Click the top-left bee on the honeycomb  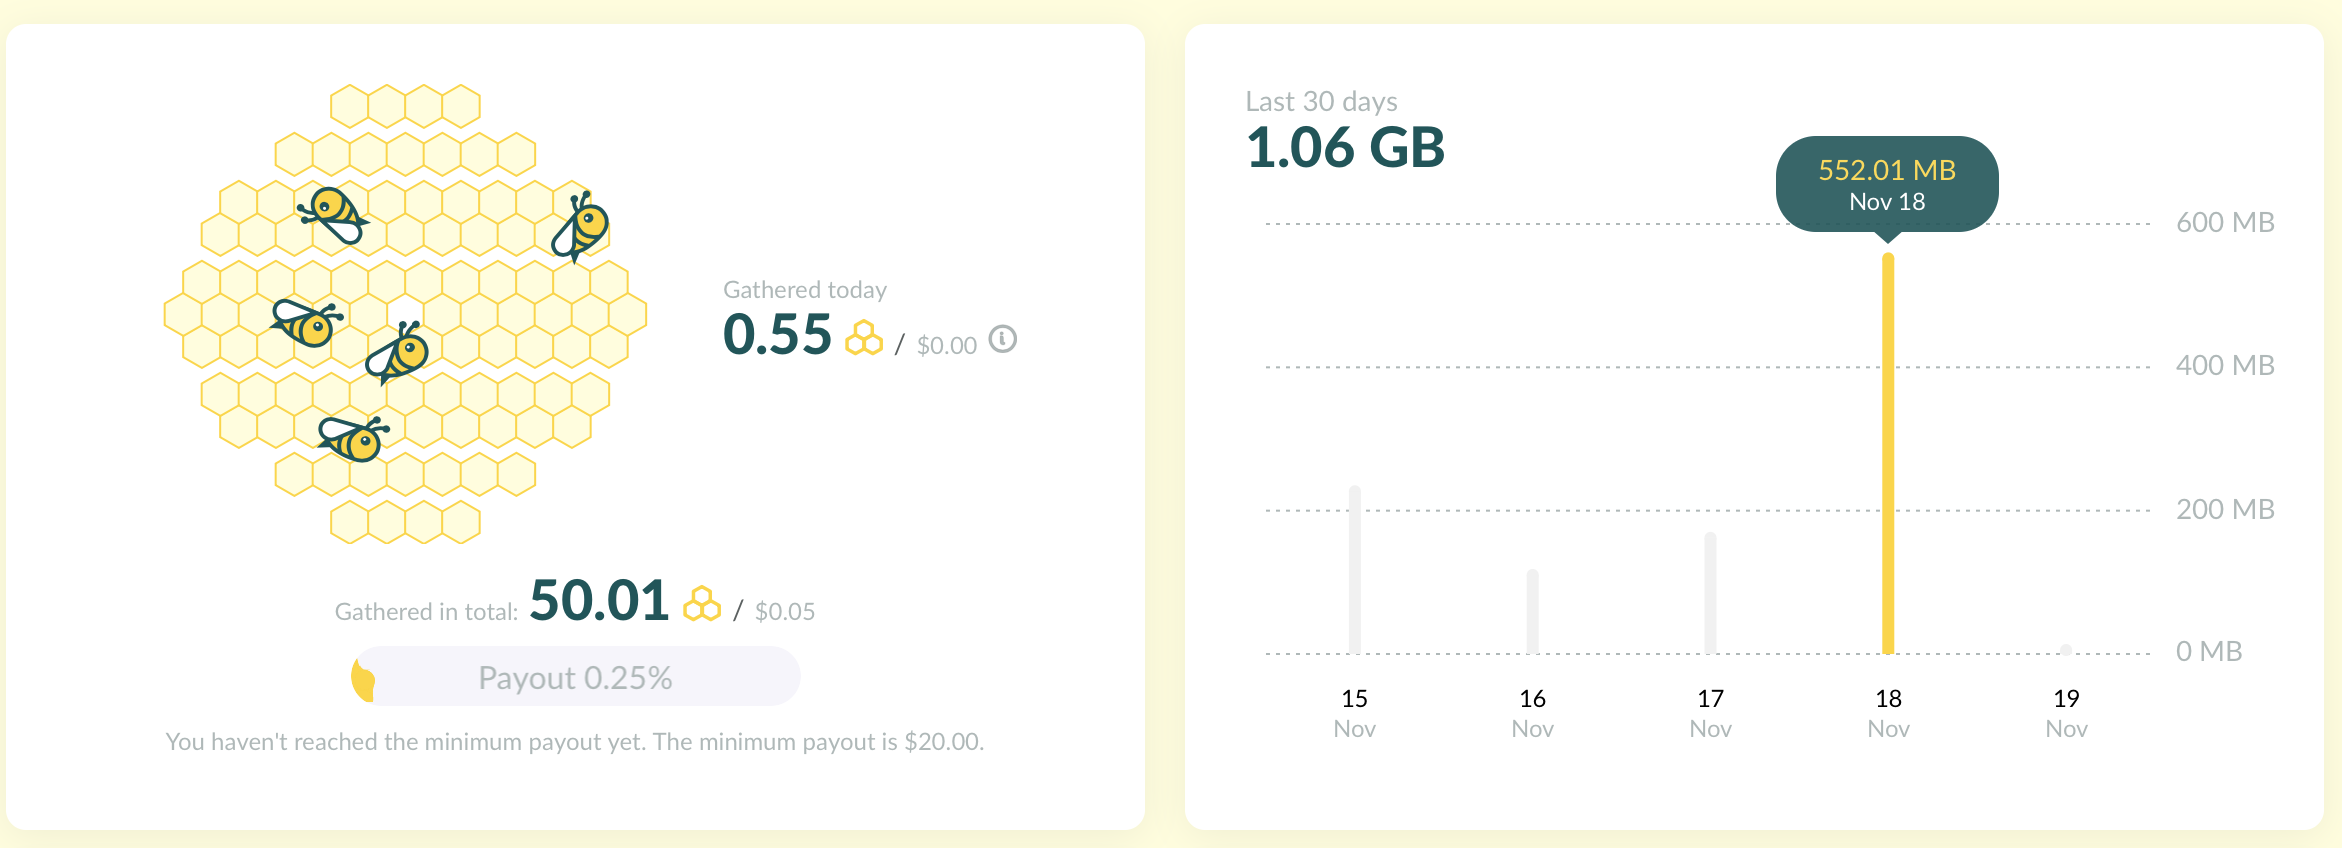point(334,214)
